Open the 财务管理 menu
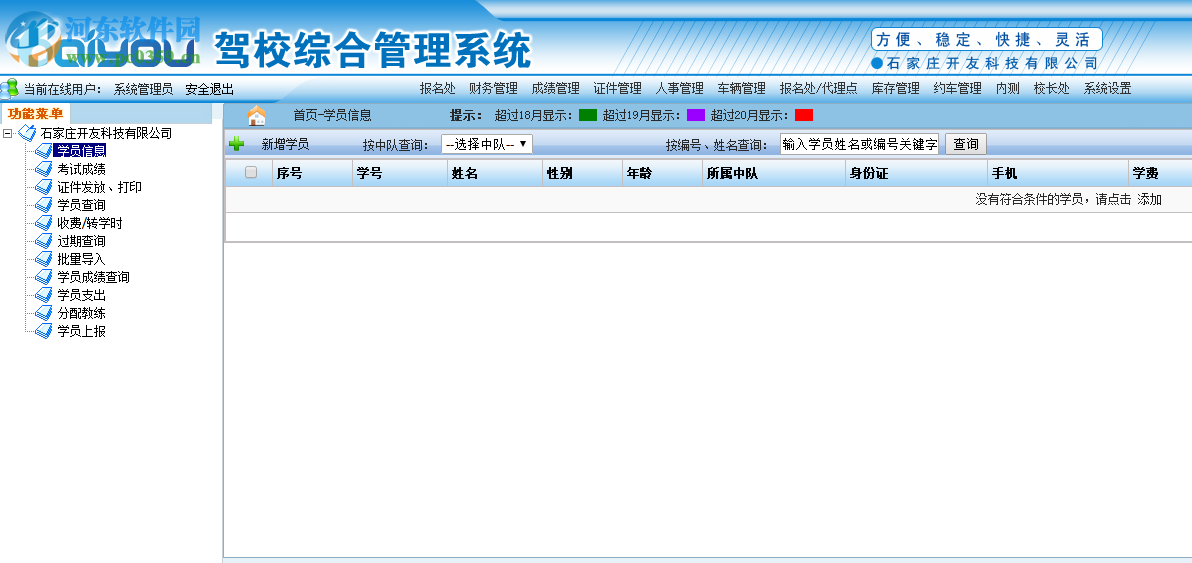The image size is (1192, 563). click(x=493, y=88)
